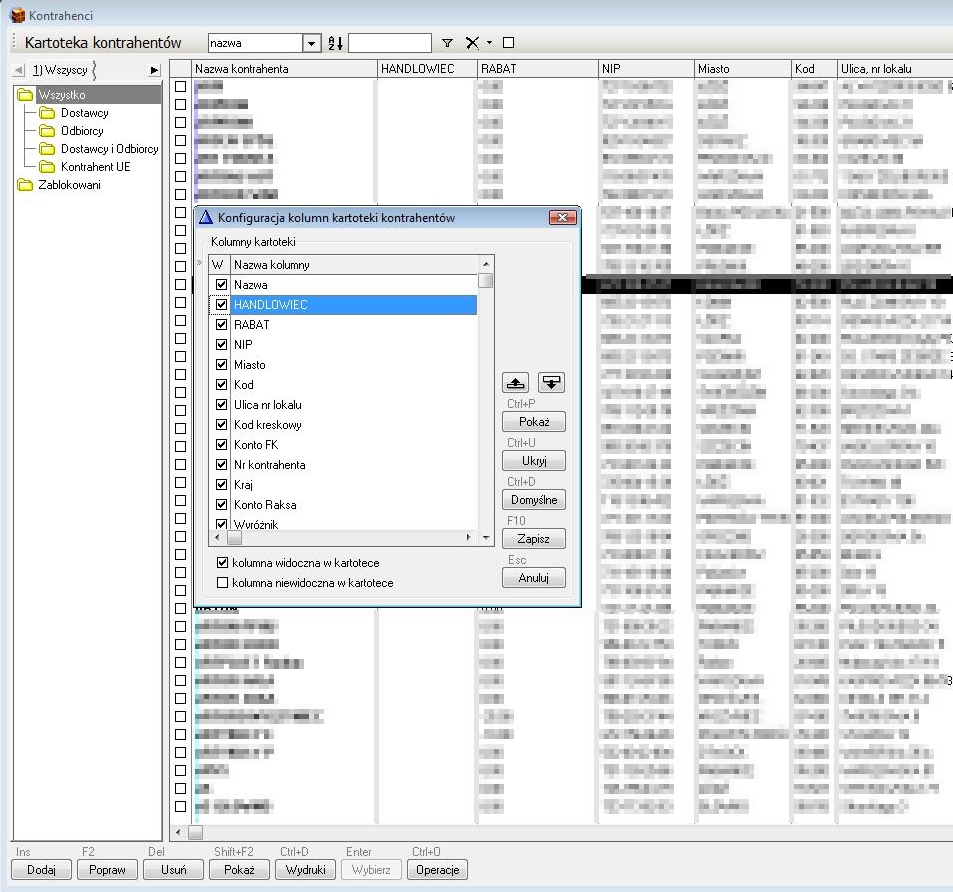Uncheck the Konto FK column checkbox
Image resolution: width=953 pixels, height=892 pixels.
point(222,445)
